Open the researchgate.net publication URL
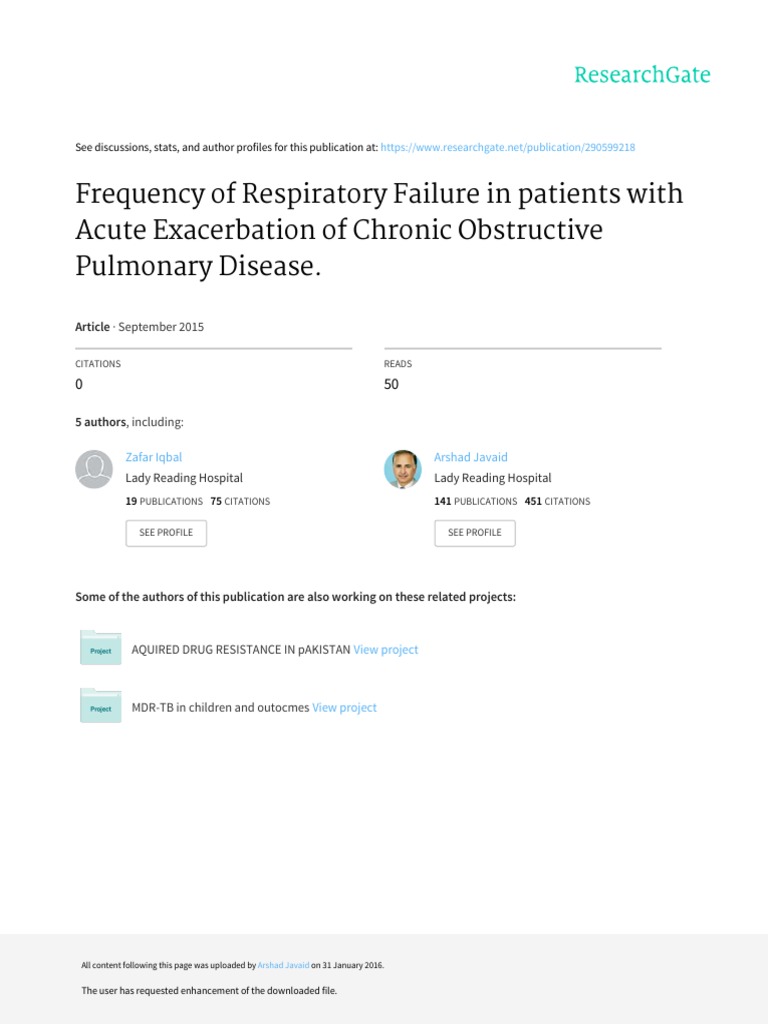Viewport: 768px width, 1024px height. pos(507,148)
